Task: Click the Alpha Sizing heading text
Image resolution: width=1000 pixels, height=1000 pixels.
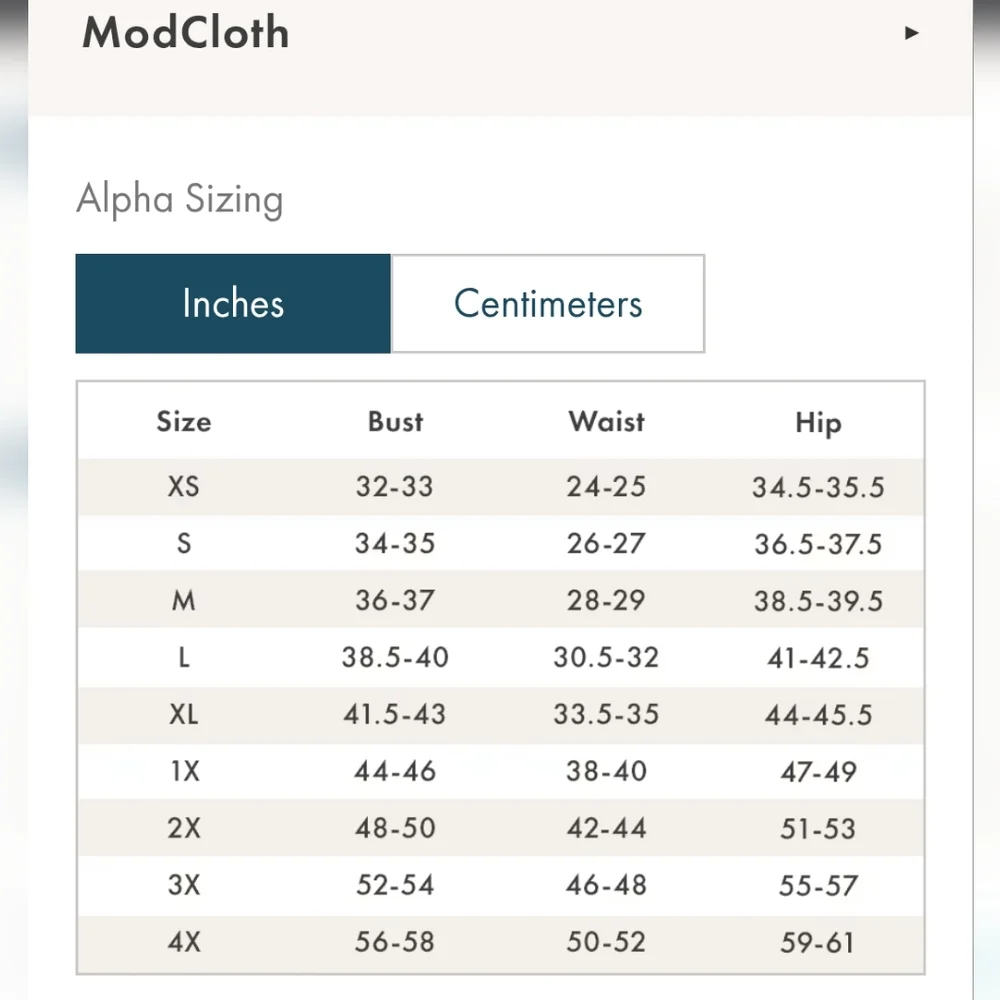Action: [180, 199]
